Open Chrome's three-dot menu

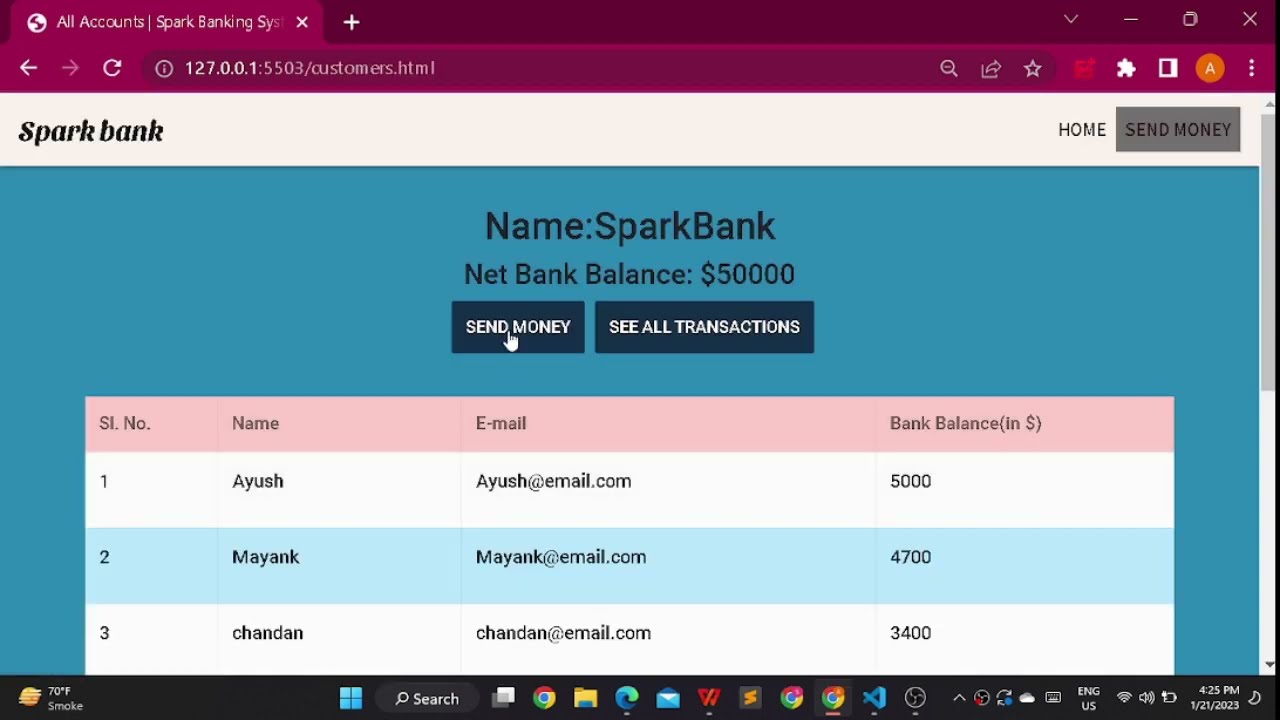[1252, 68]
